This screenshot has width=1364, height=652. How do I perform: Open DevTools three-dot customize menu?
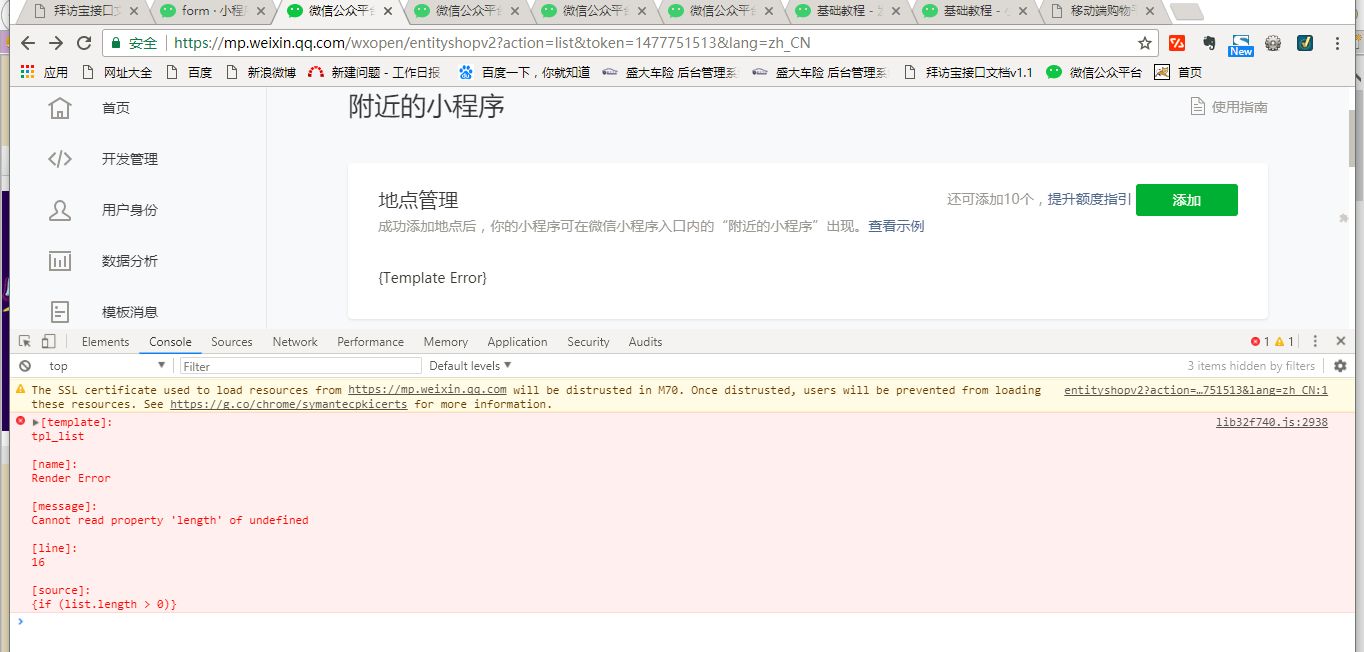coord(1315,341)
